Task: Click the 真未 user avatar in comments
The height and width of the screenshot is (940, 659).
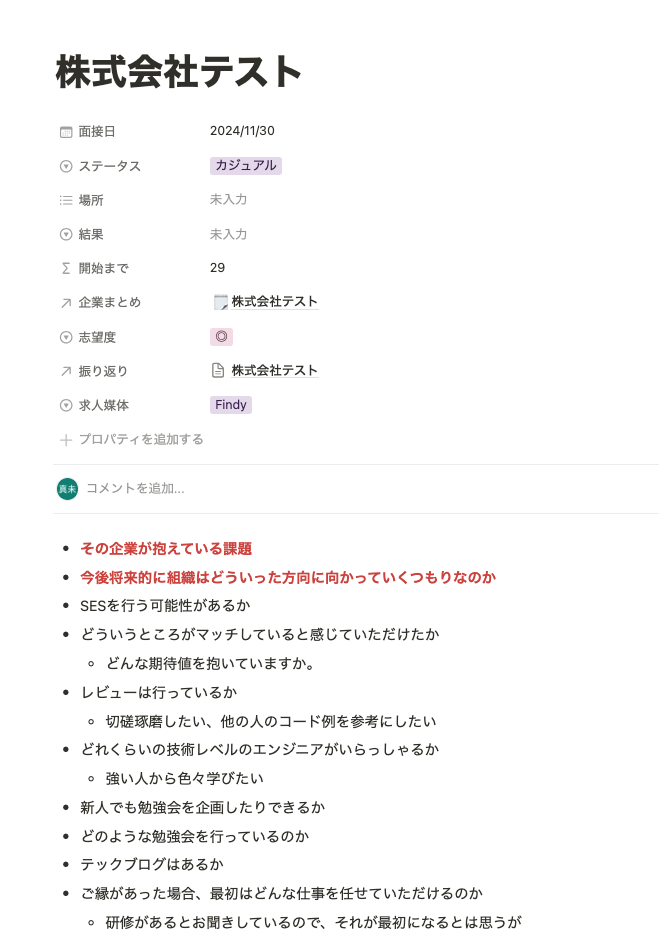Action: tap(65, 489)
